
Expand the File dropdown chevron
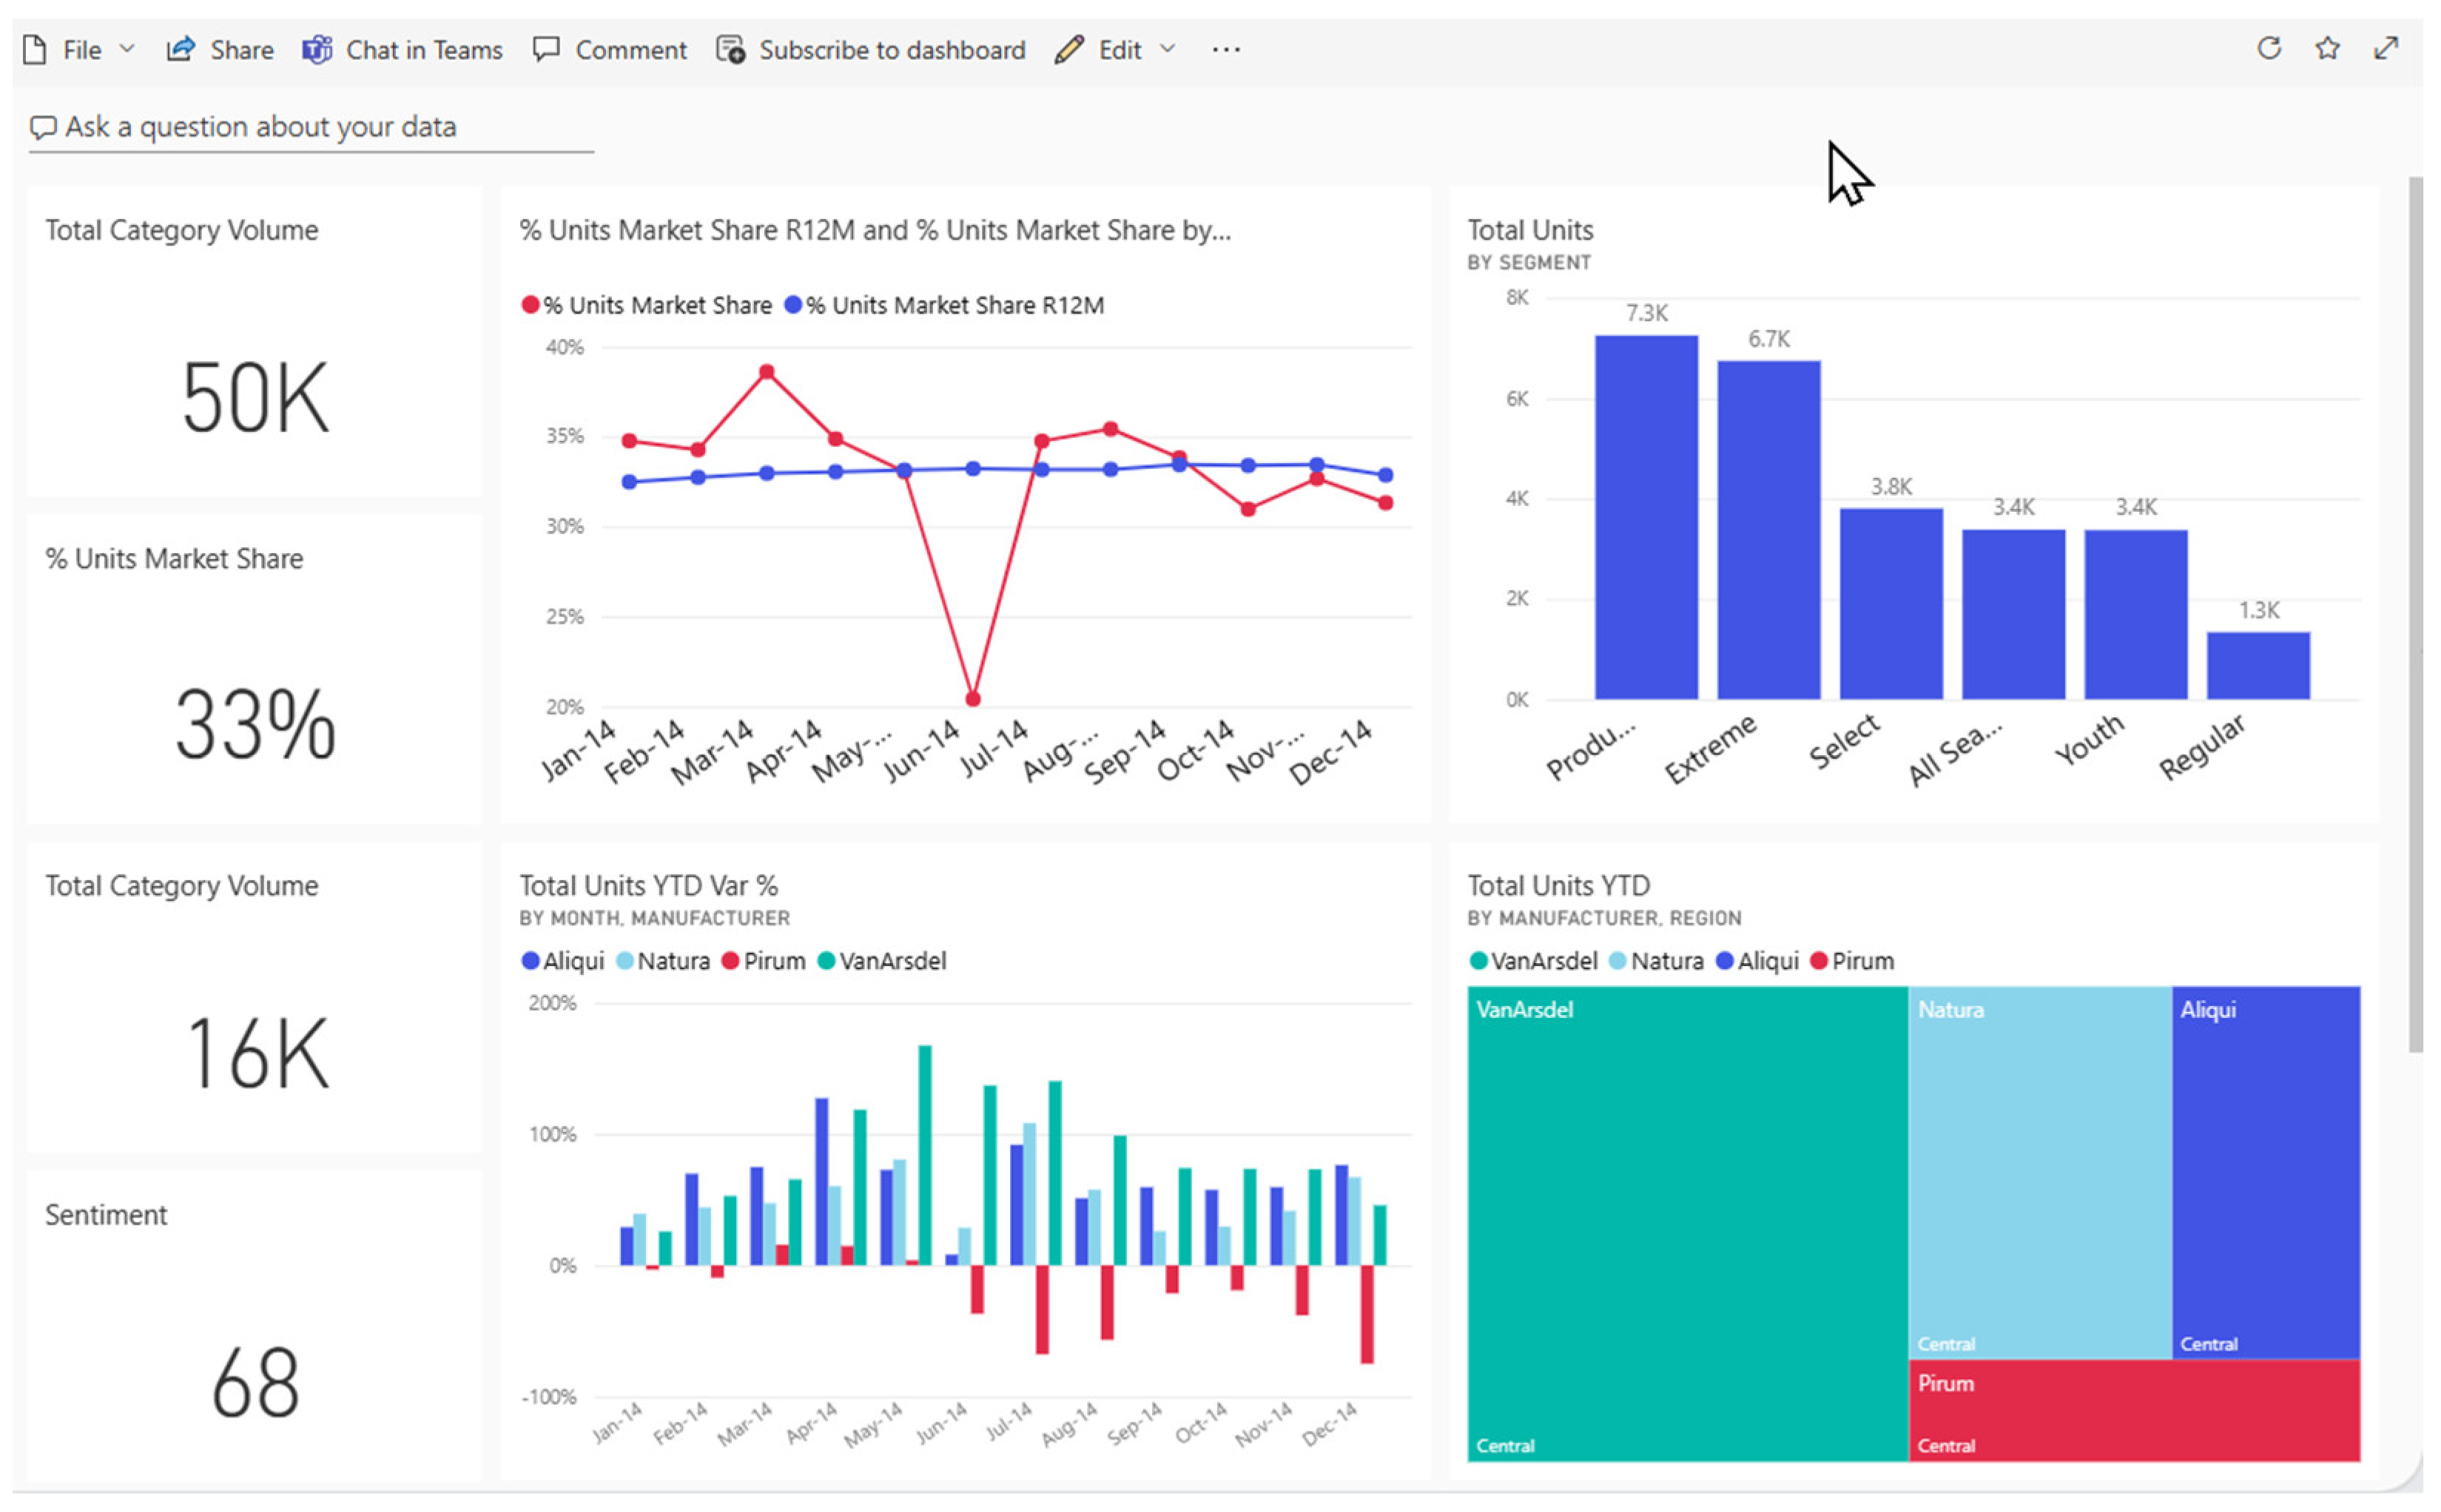[x=127, y=48]
